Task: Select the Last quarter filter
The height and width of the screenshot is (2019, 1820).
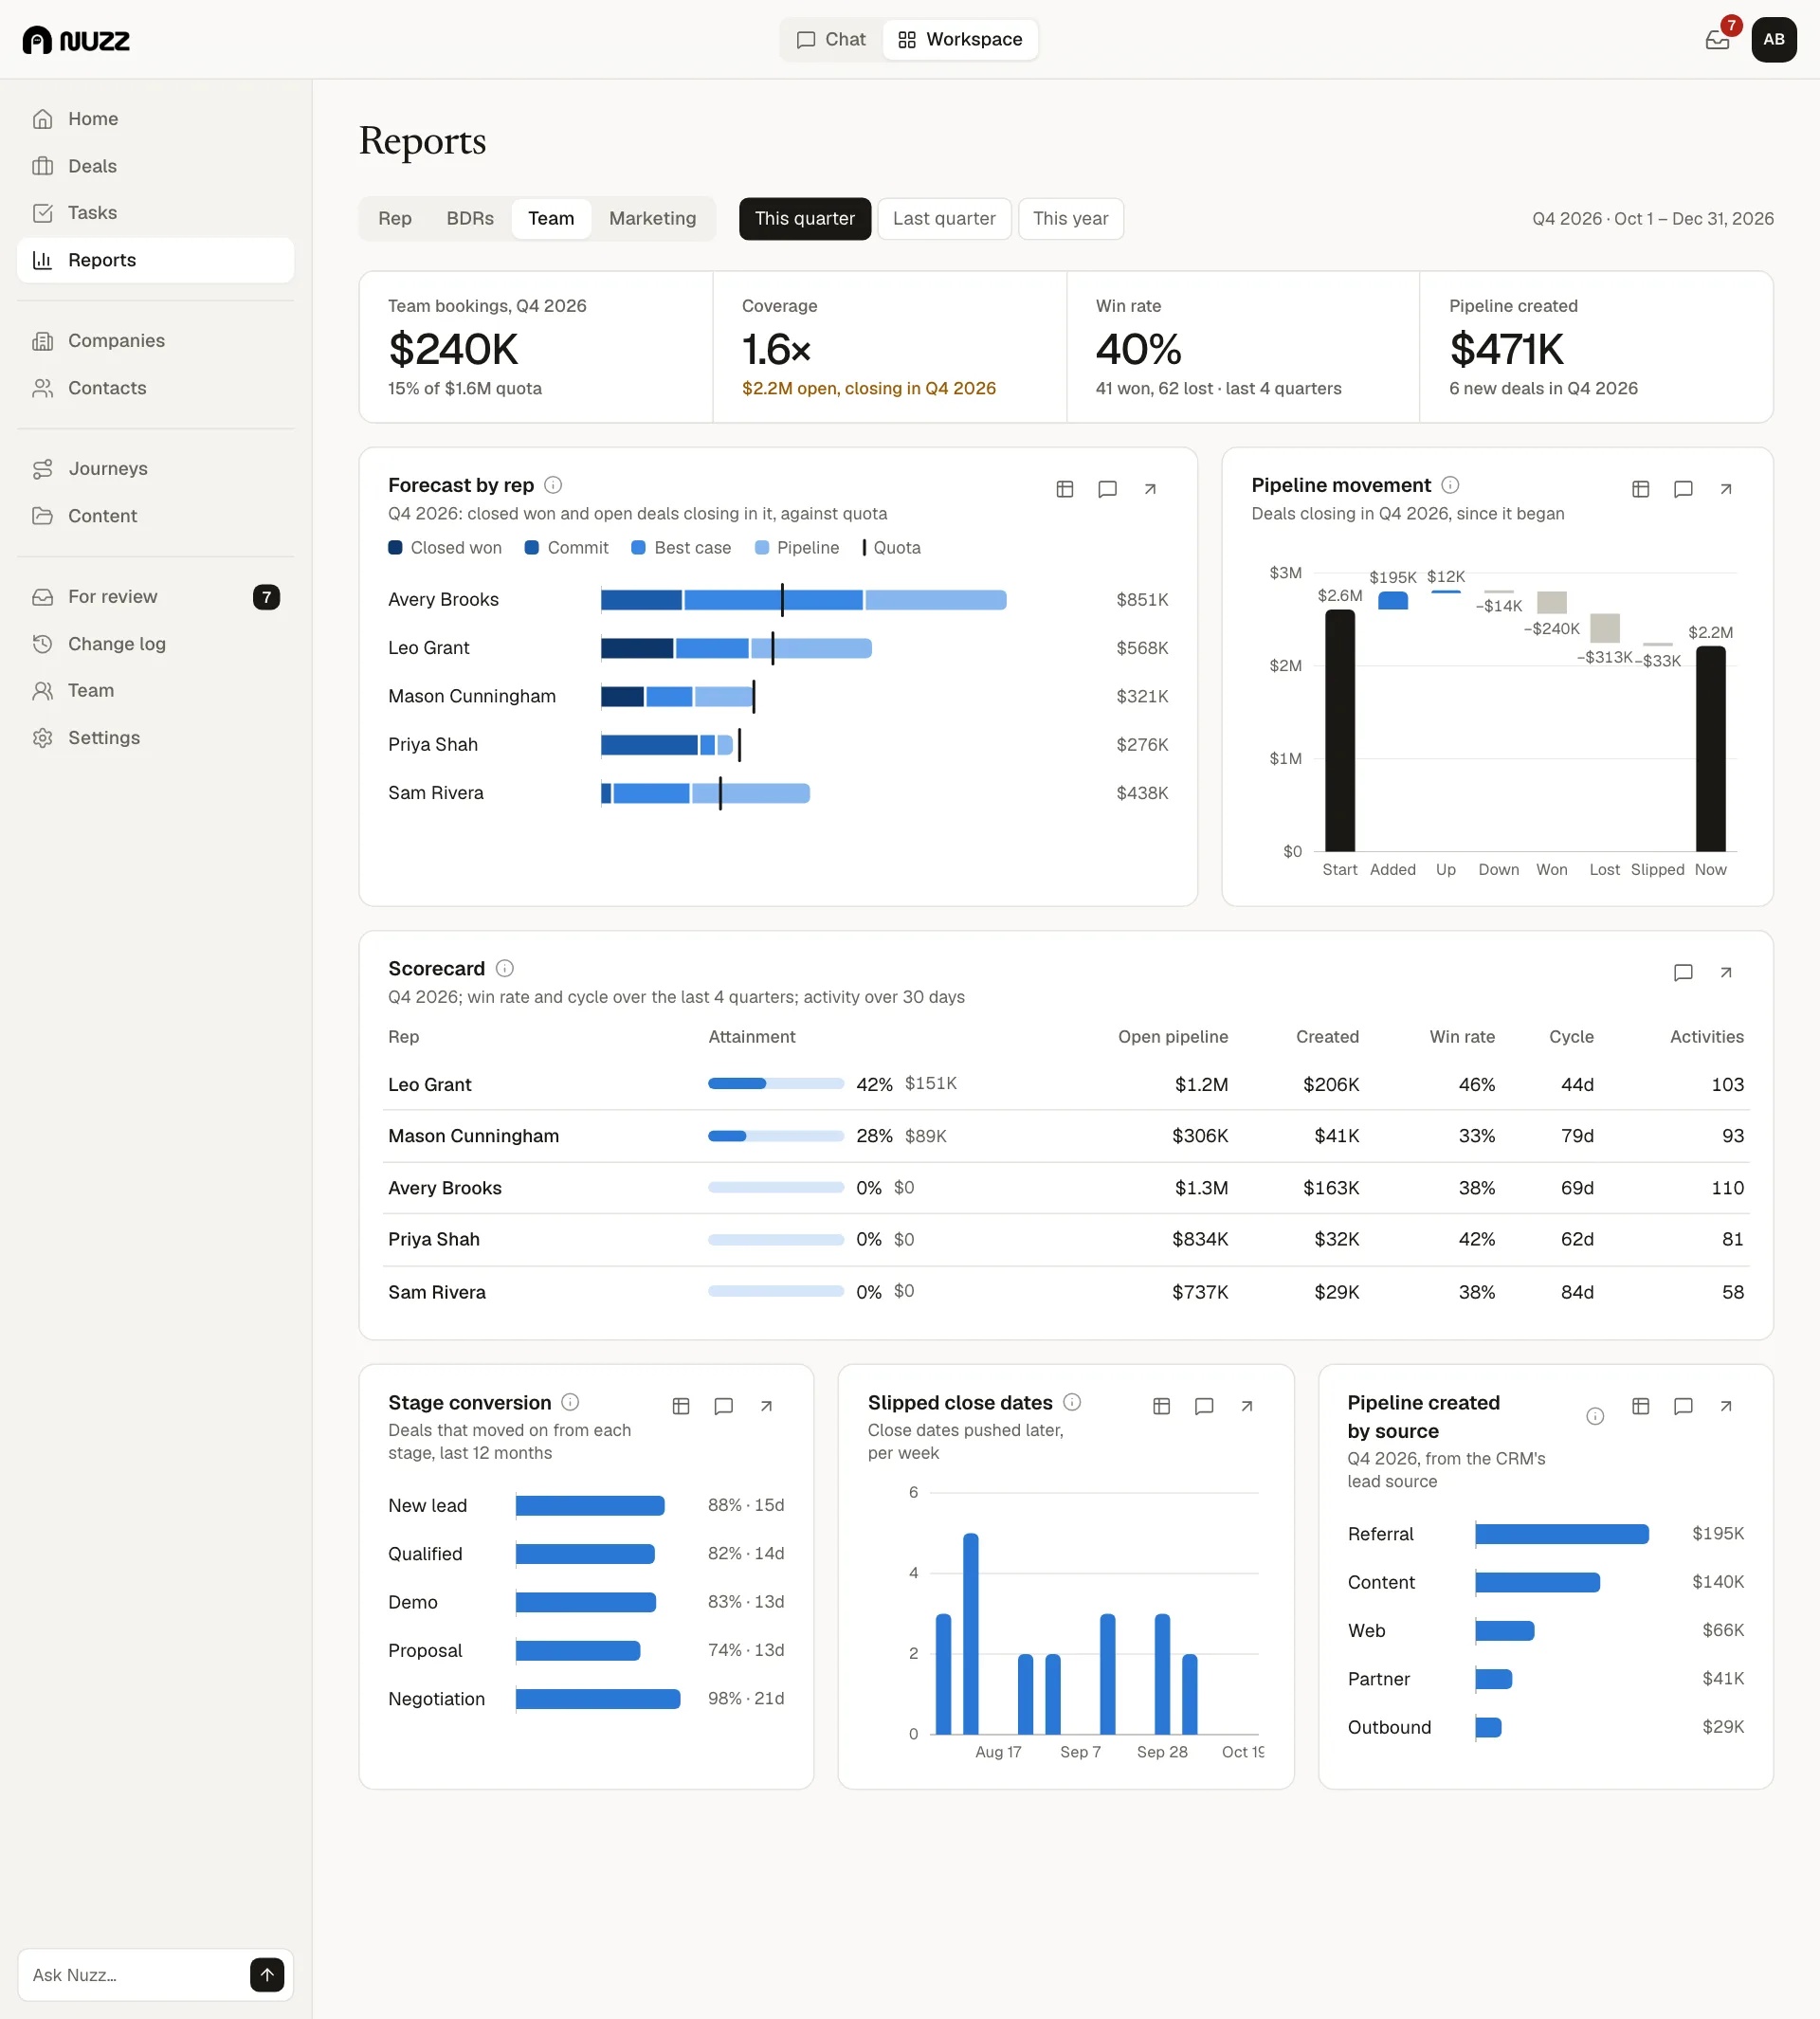Action: point(943,219)
